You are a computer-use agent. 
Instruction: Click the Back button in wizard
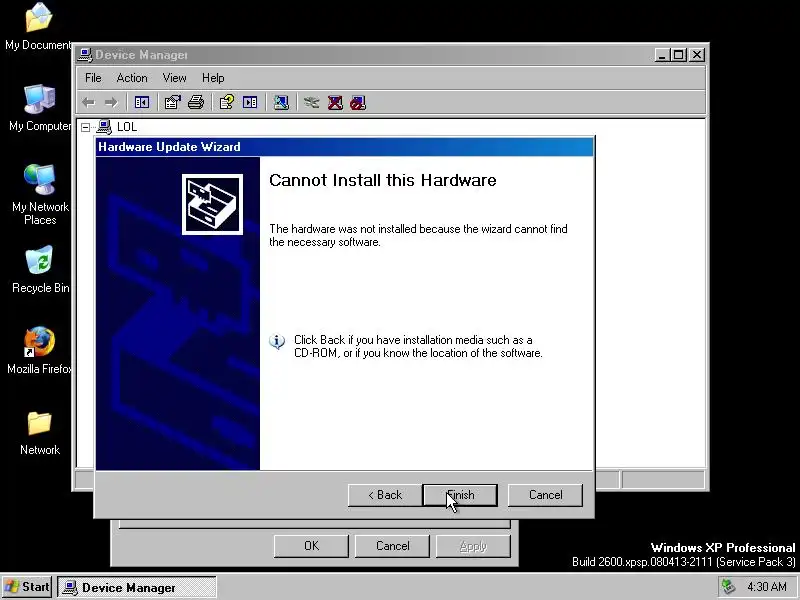click(385, 495)
